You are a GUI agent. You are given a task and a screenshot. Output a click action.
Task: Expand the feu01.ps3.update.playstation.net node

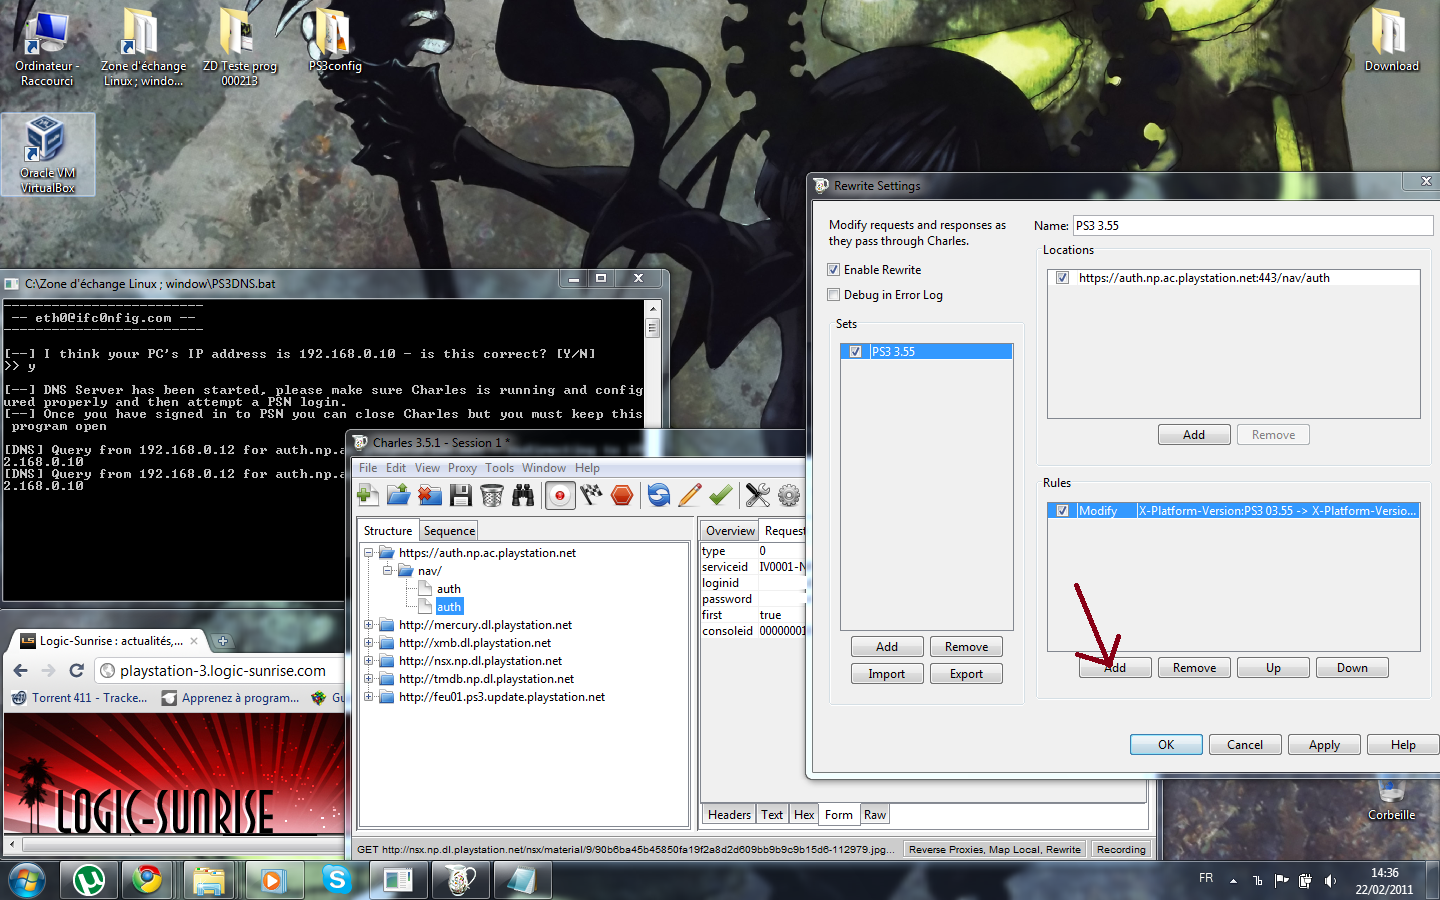click(369, 697)
